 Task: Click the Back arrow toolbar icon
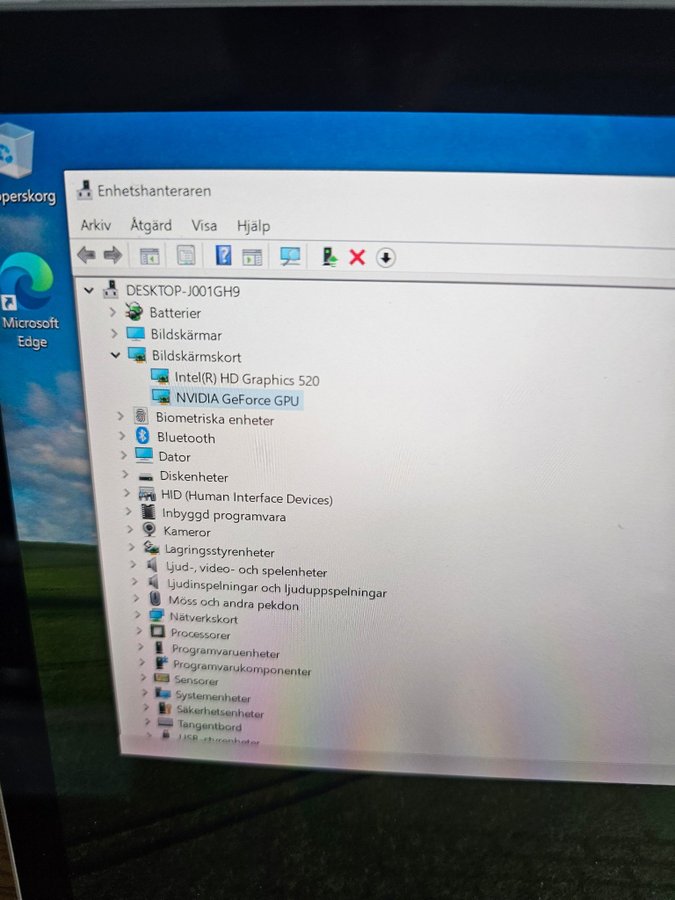(x=87, y=255)
